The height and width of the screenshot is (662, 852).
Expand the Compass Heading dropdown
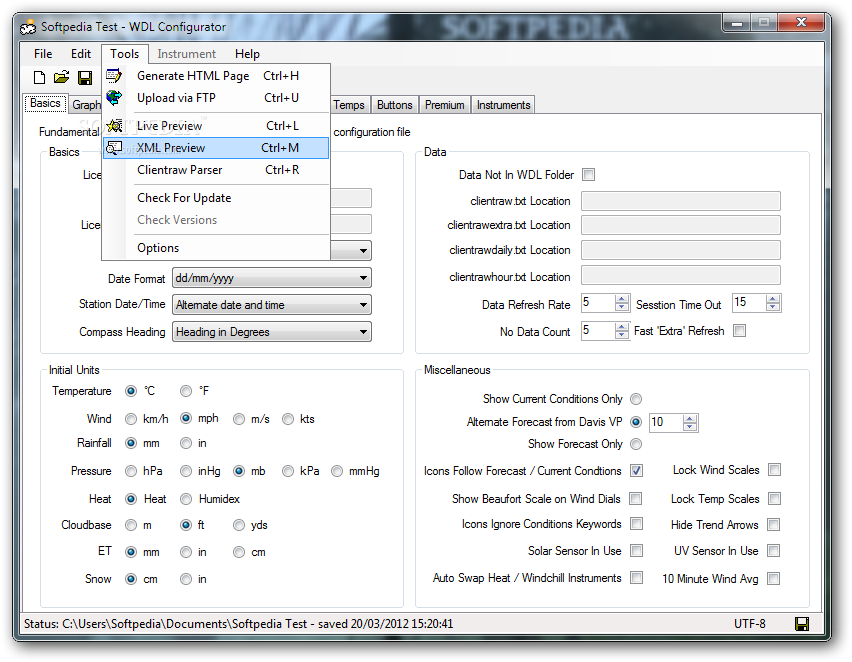pyautogui.click(x=363, y=332)
